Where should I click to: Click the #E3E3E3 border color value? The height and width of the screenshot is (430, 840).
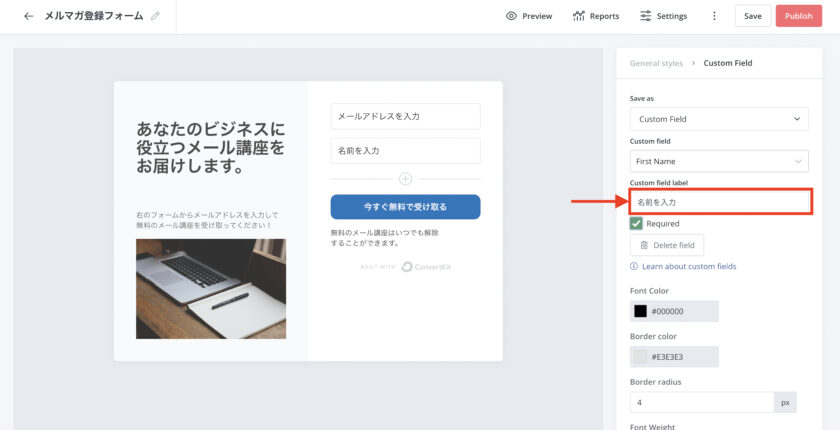click(667, 357)
